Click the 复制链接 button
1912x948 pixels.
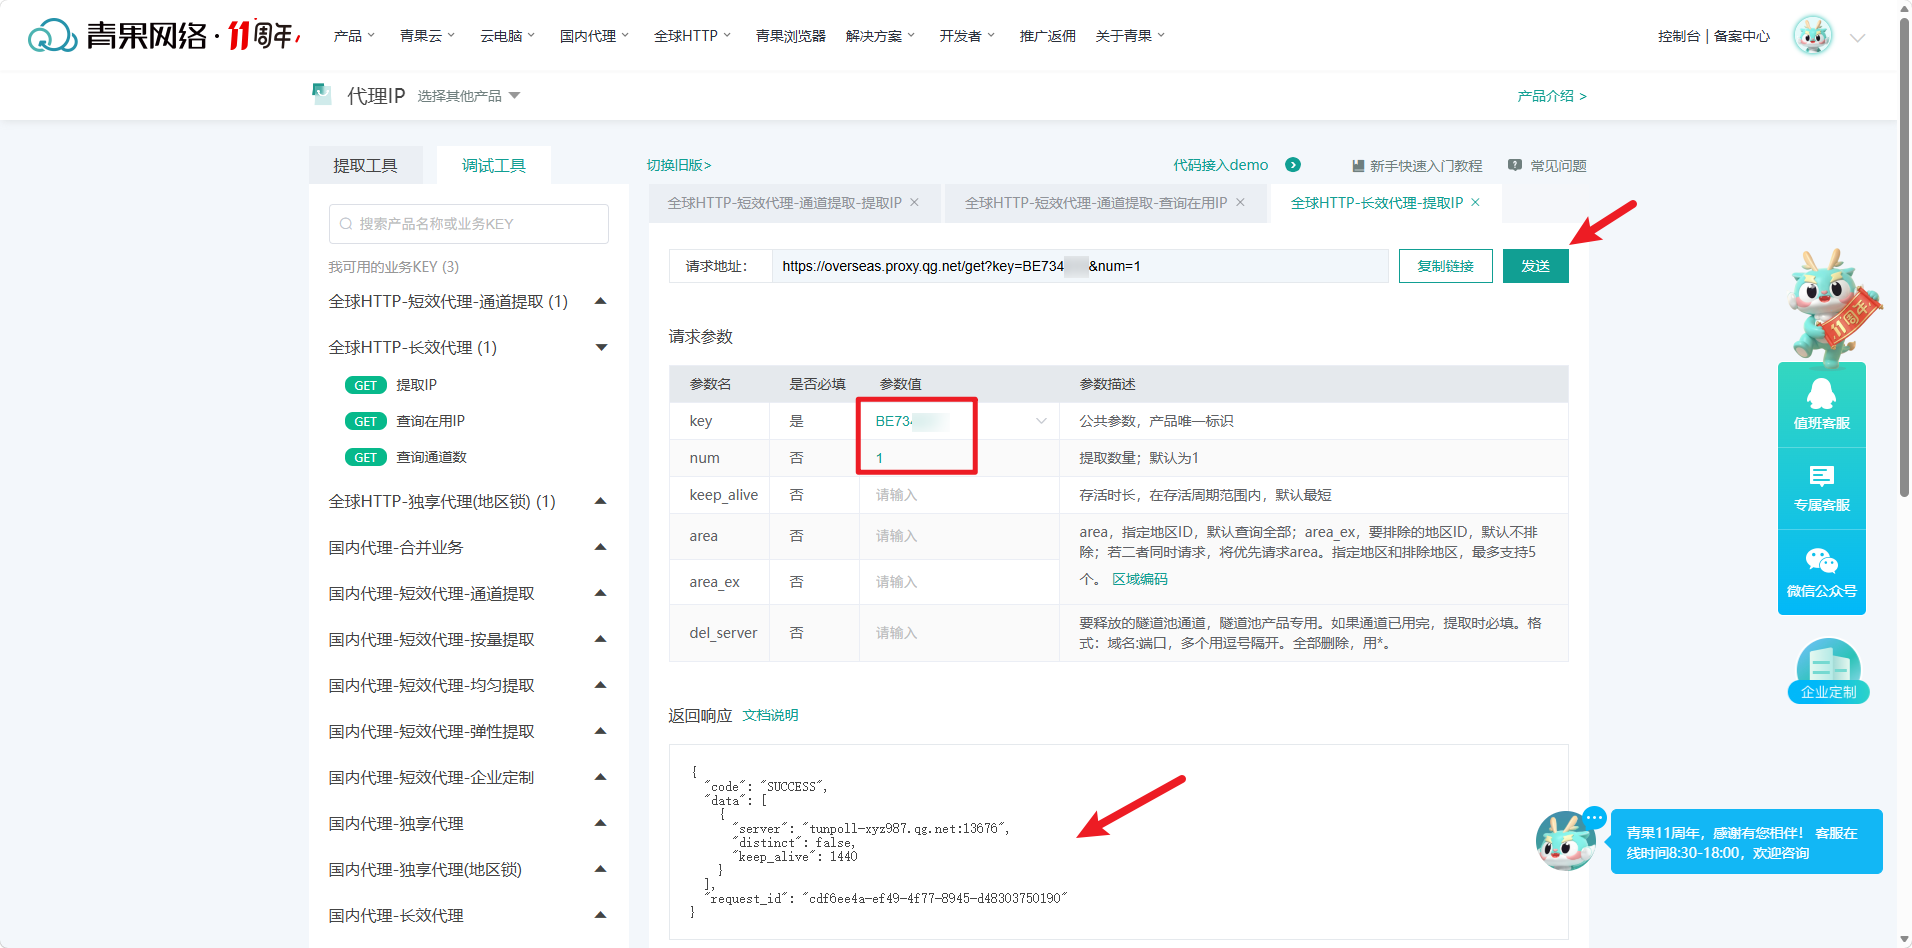pos(1445,266)
